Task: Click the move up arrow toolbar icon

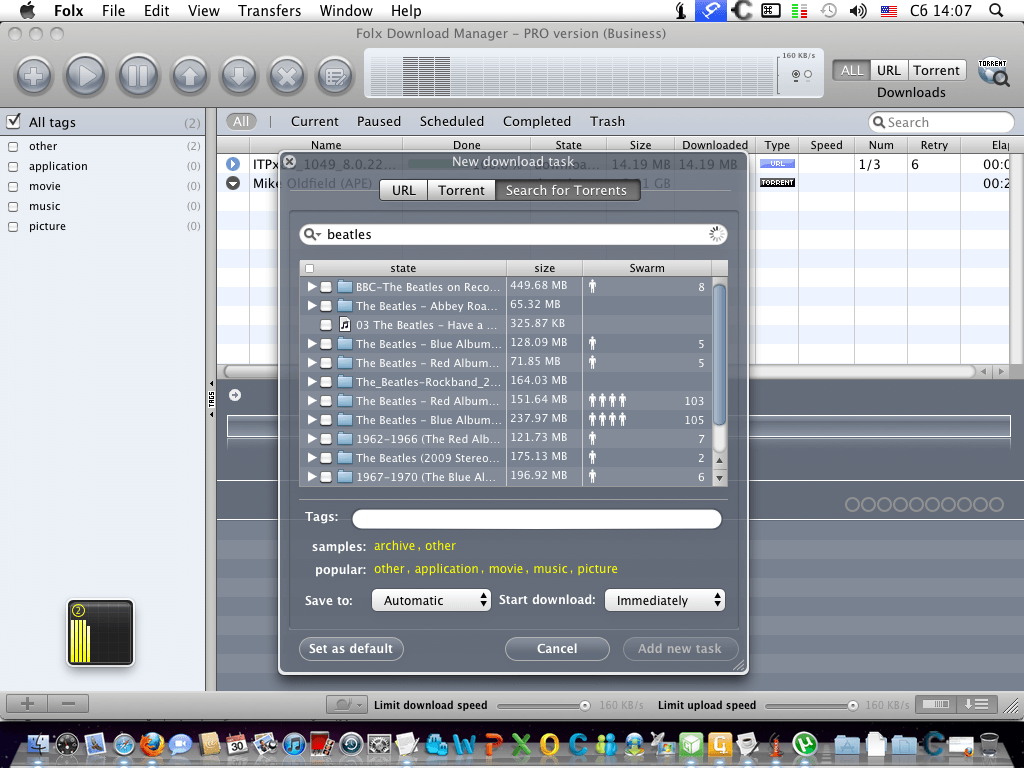Action: [189, 76]
